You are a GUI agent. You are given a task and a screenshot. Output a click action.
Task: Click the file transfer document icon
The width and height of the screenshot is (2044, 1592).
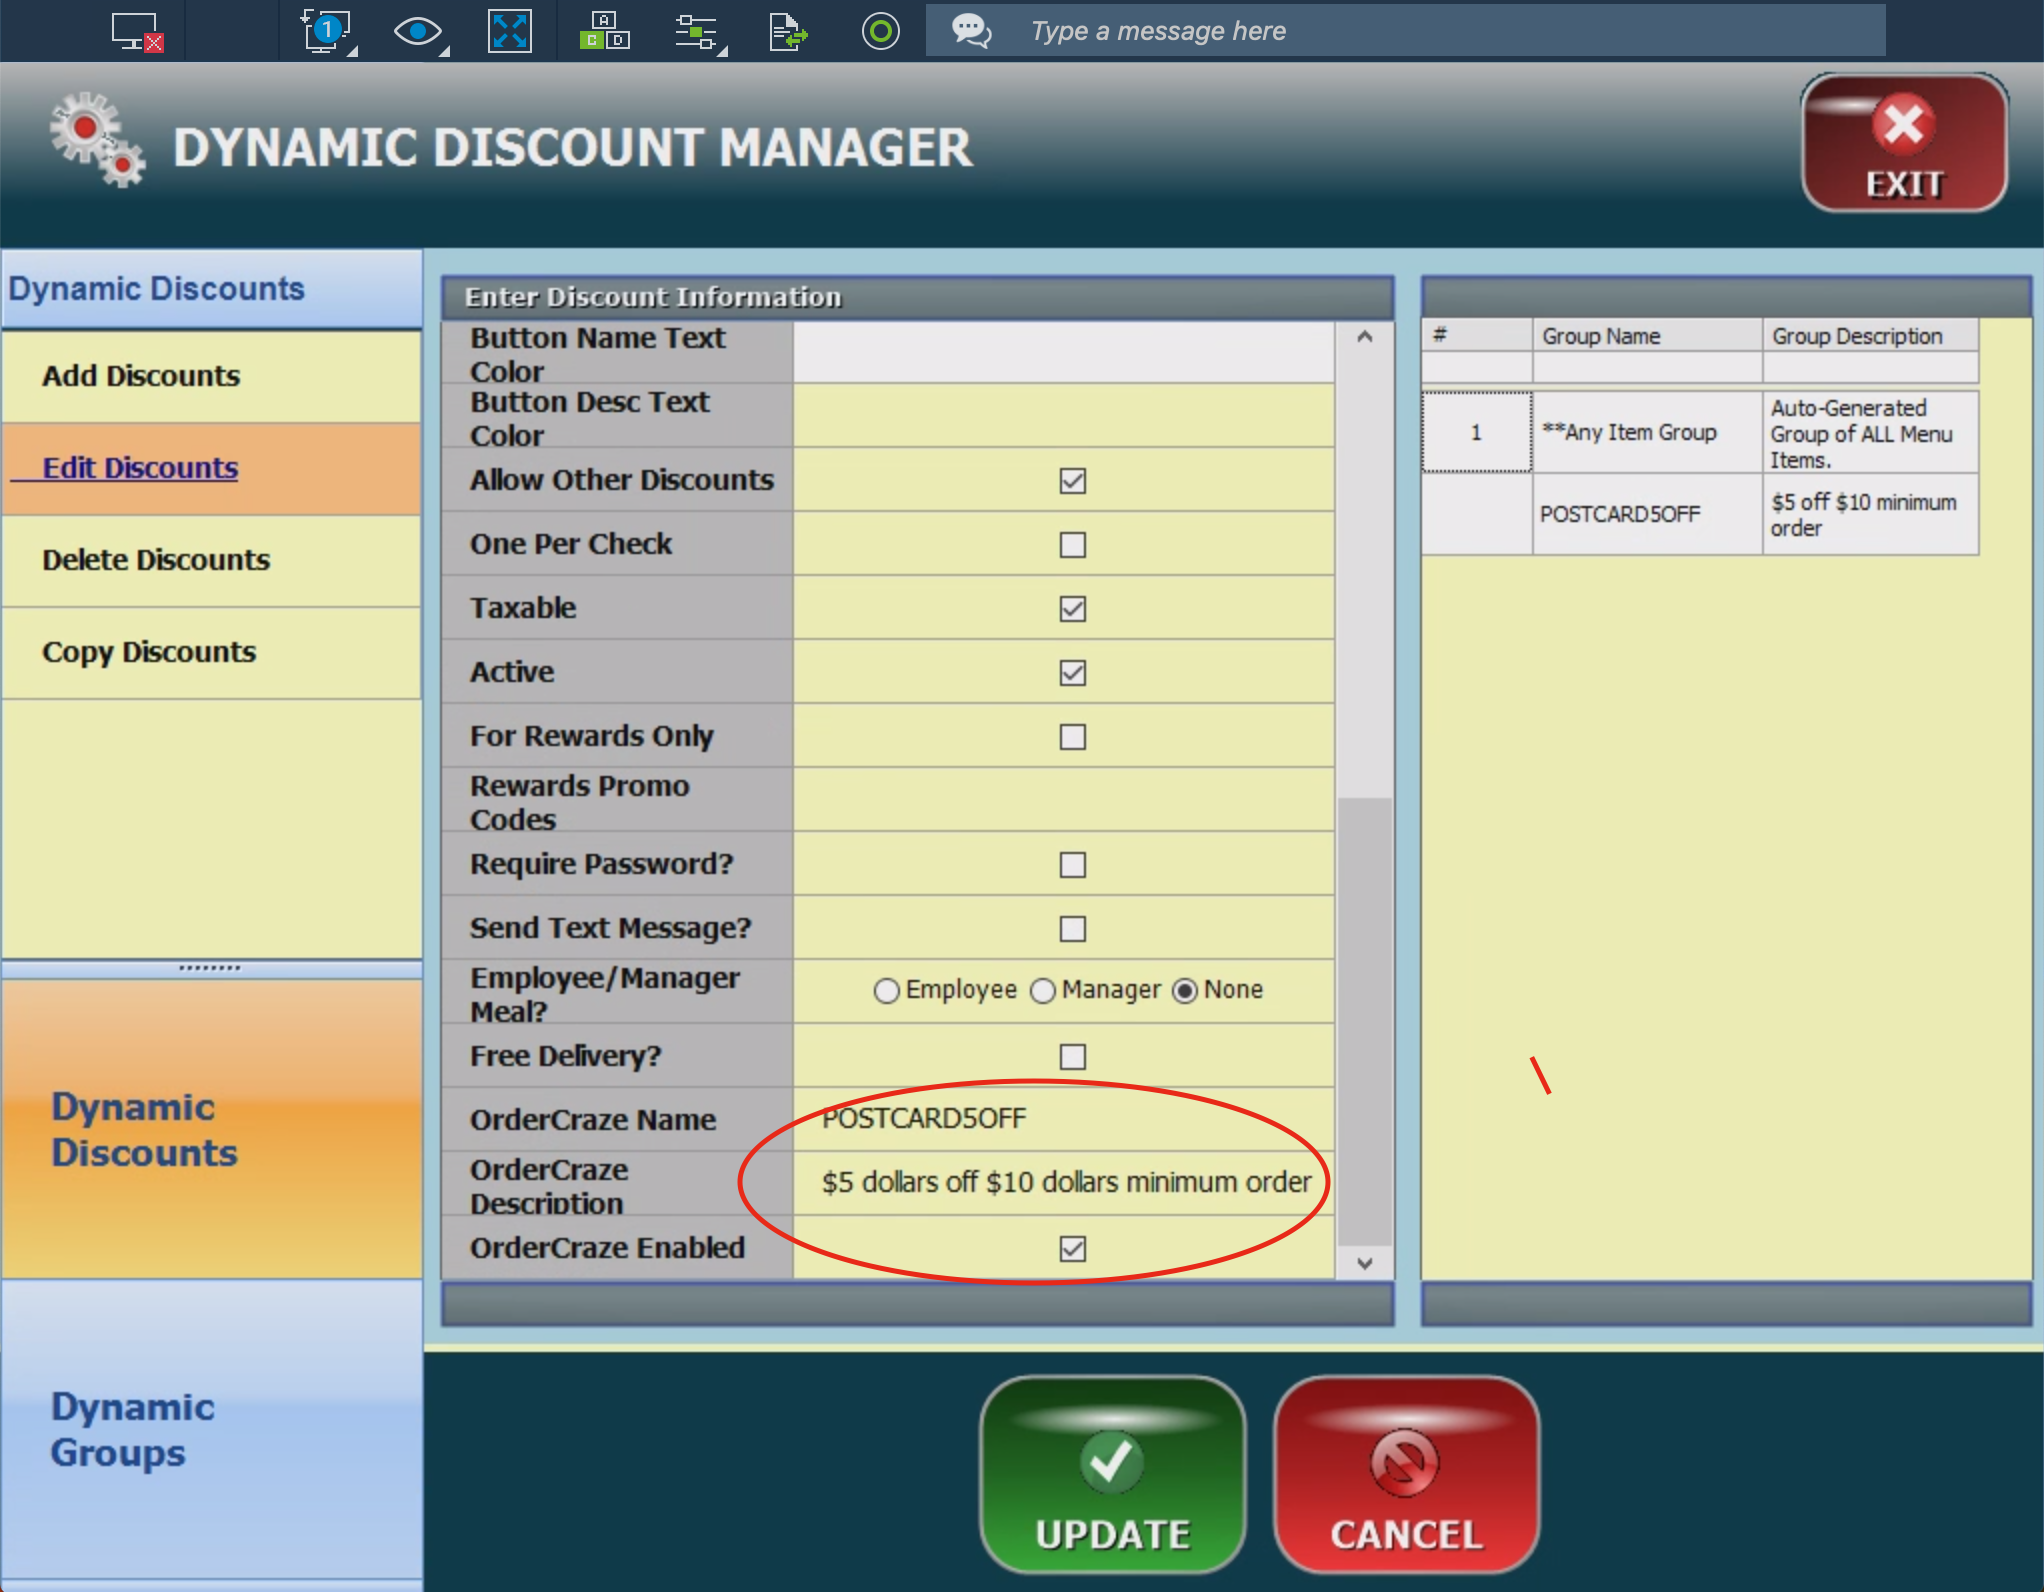pos(788,31)
